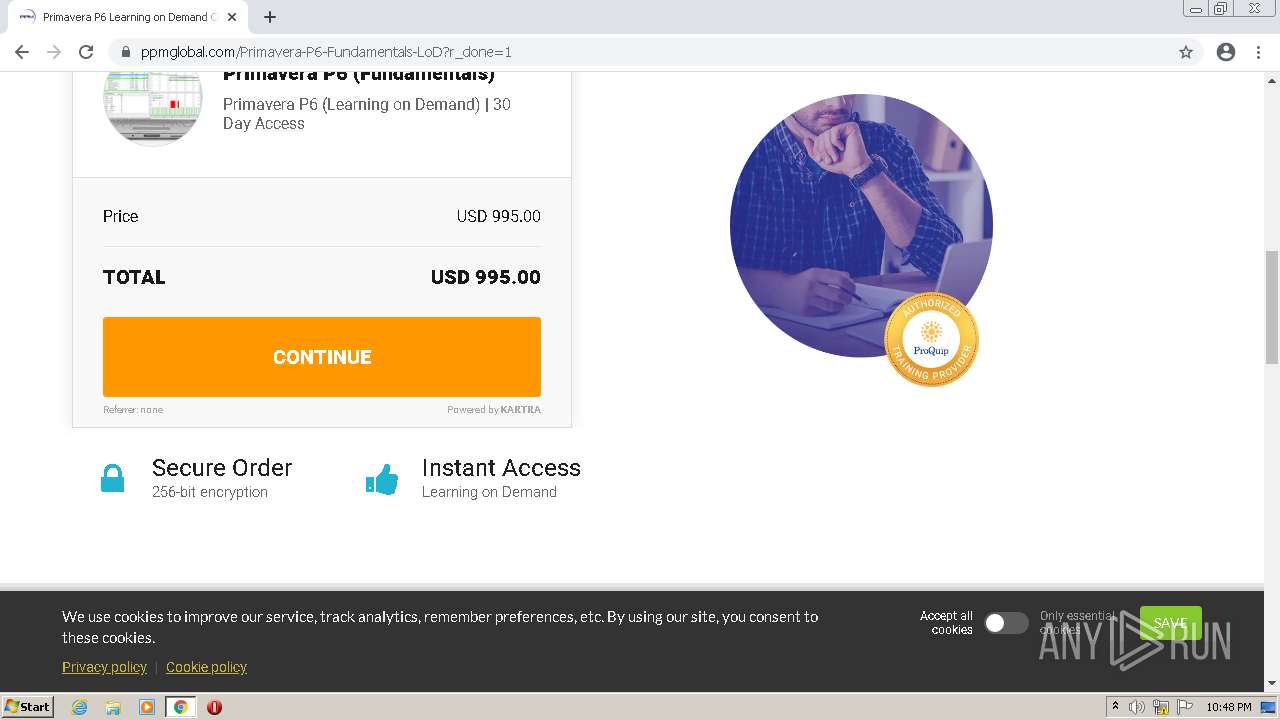Image resolution: width=1280 pixels, height=720 pixels.
Task: Save cookie preferences
Action: (1170, 623)
